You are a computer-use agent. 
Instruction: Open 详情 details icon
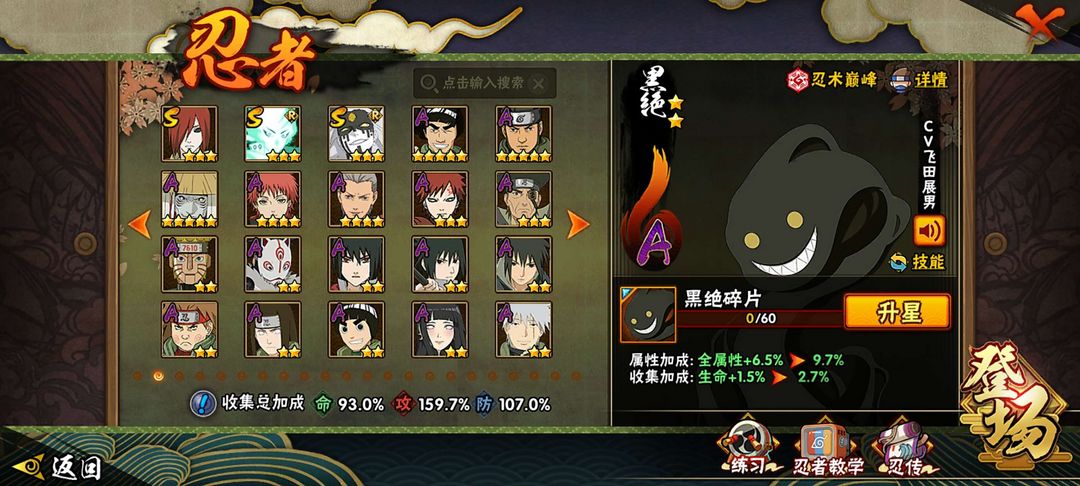(920, 80)
